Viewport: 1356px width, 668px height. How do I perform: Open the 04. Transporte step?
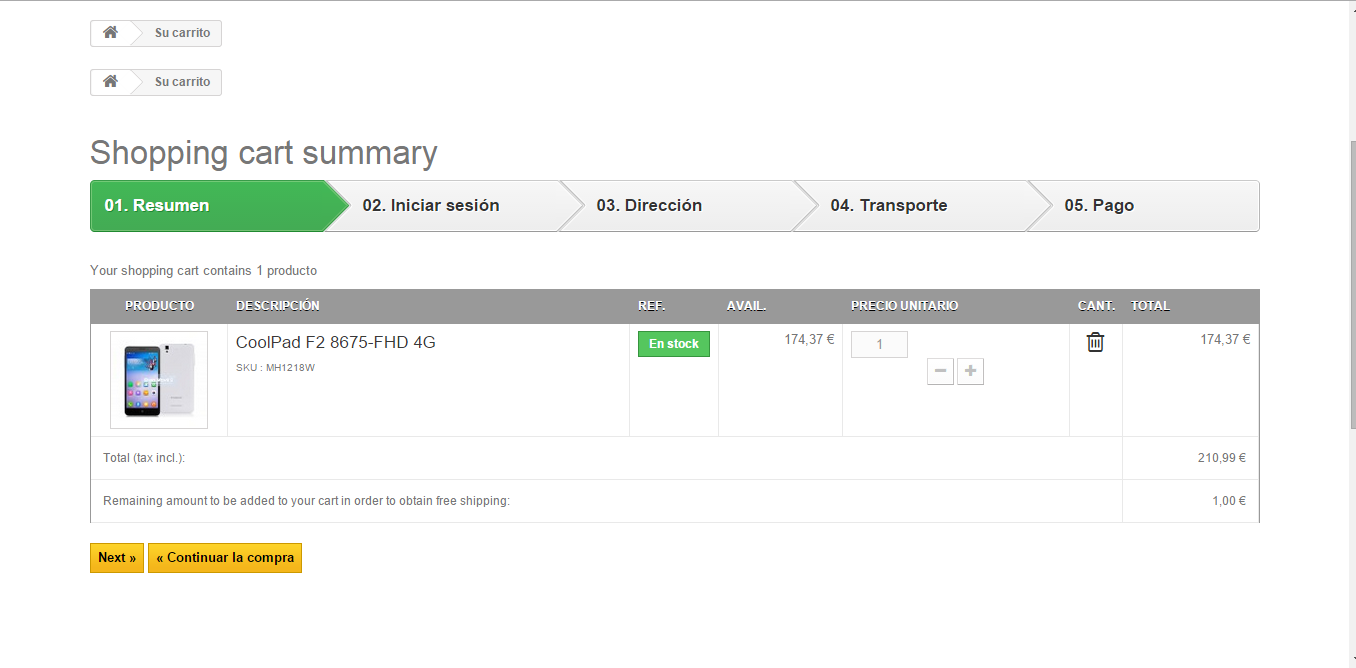888,206
